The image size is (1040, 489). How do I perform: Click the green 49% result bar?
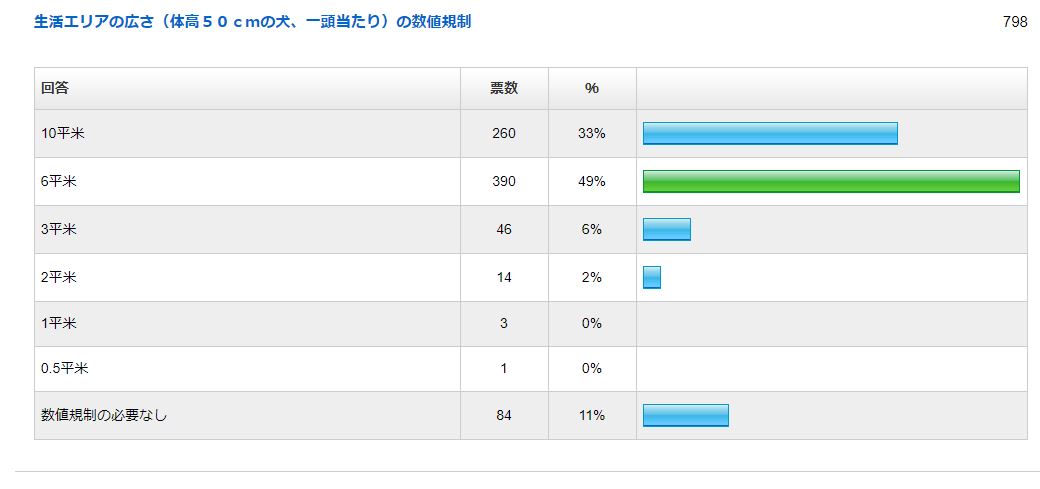pos(831,181)
